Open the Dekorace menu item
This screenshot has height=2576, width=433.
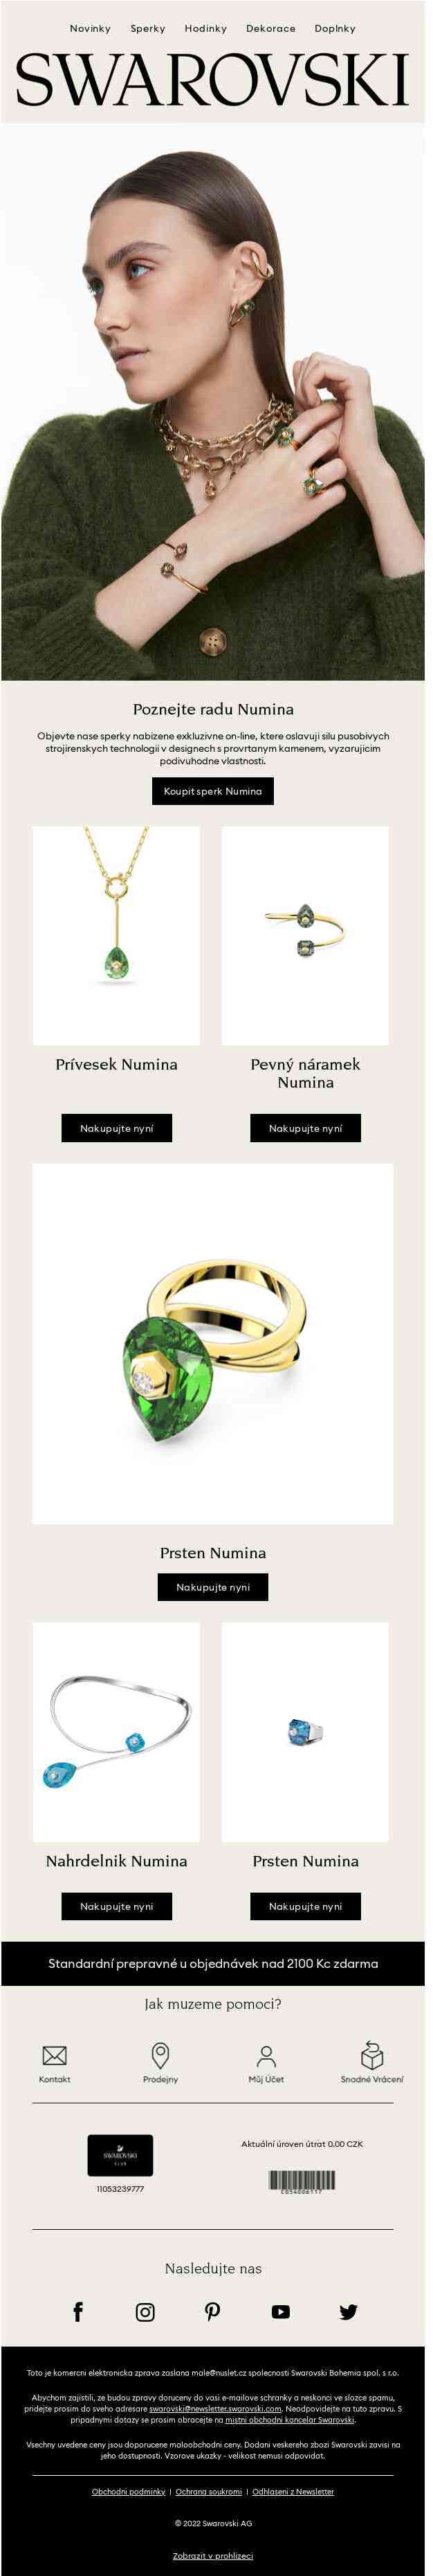271,28
